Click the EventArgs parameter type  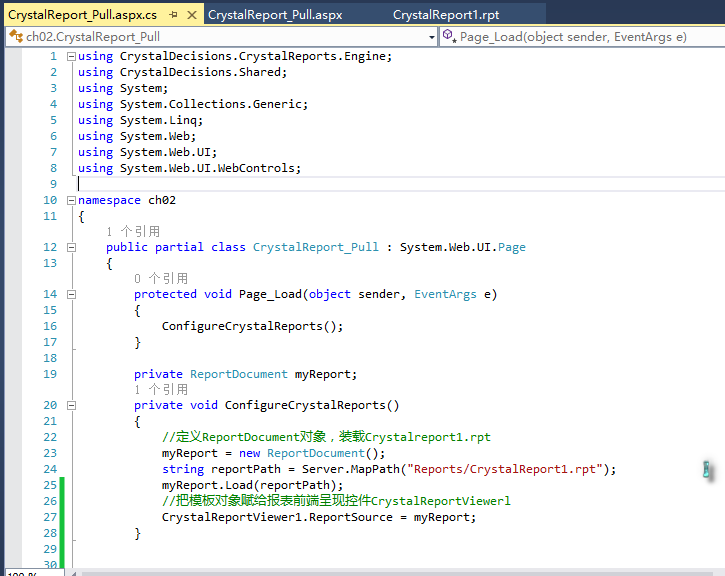445,294
